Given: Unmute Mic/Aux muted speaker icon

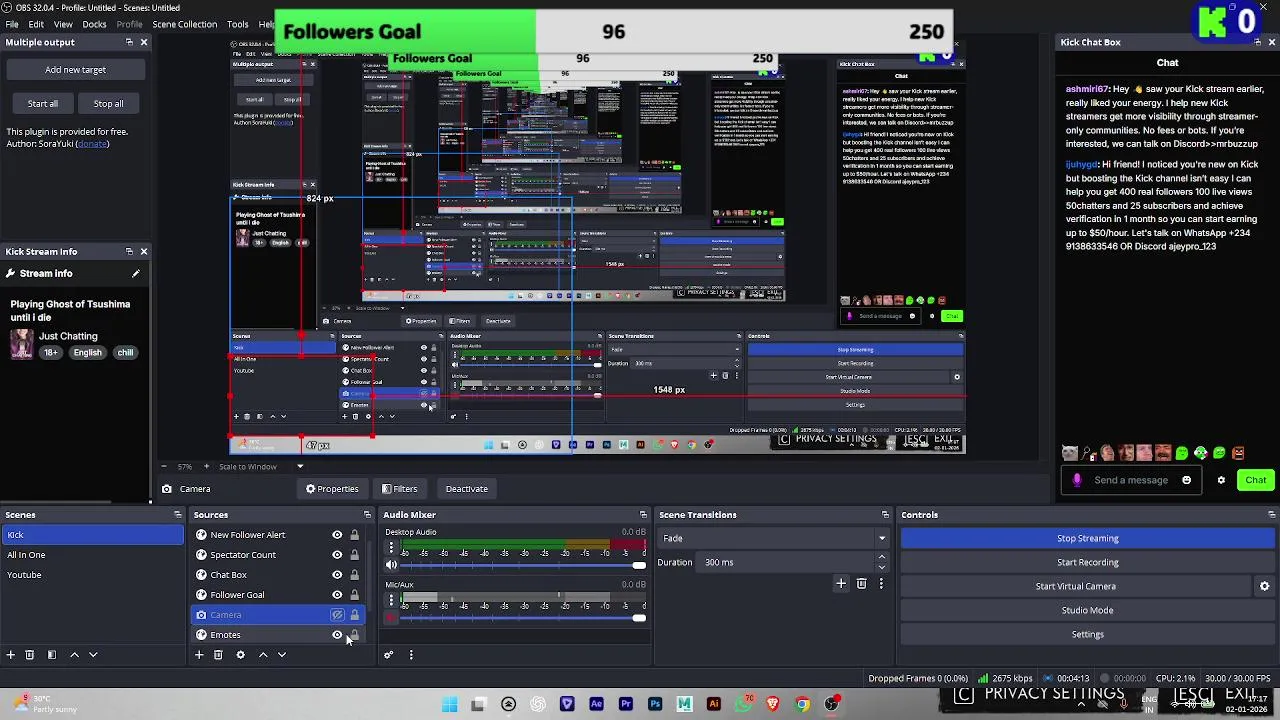Looking at the screenshot, I should [x=391, y=618].
